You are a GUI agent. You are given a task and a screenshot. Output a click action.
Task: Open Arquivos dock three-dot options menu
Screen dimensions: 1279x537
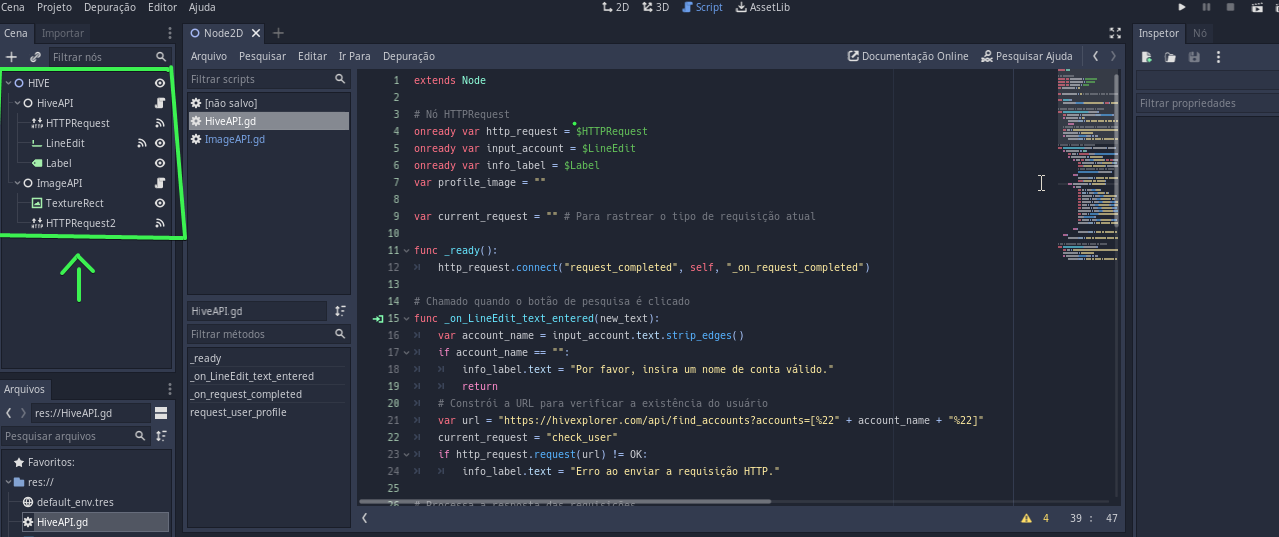169,389
